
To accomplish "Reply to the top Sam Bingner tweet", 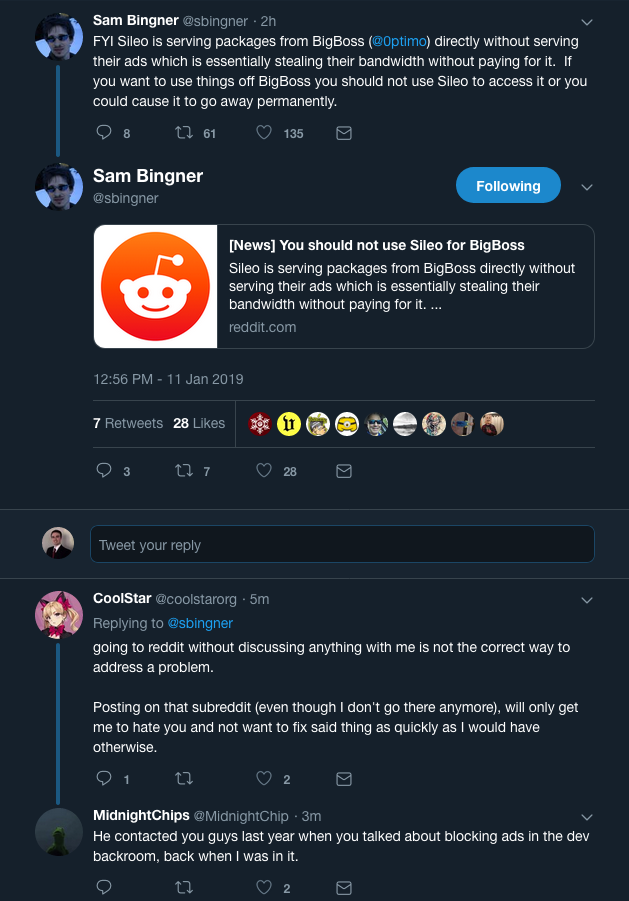I will click(x=104, y=133).
